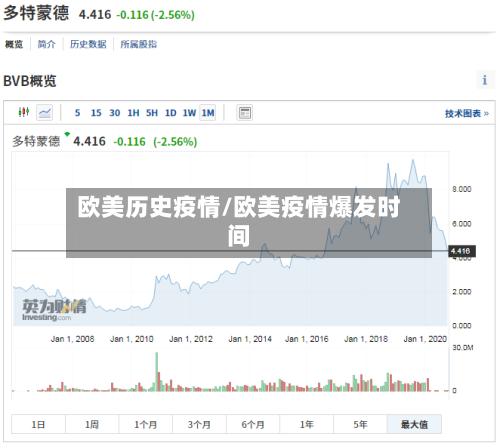Set chart range to 6个月

[x=253, y=424]
